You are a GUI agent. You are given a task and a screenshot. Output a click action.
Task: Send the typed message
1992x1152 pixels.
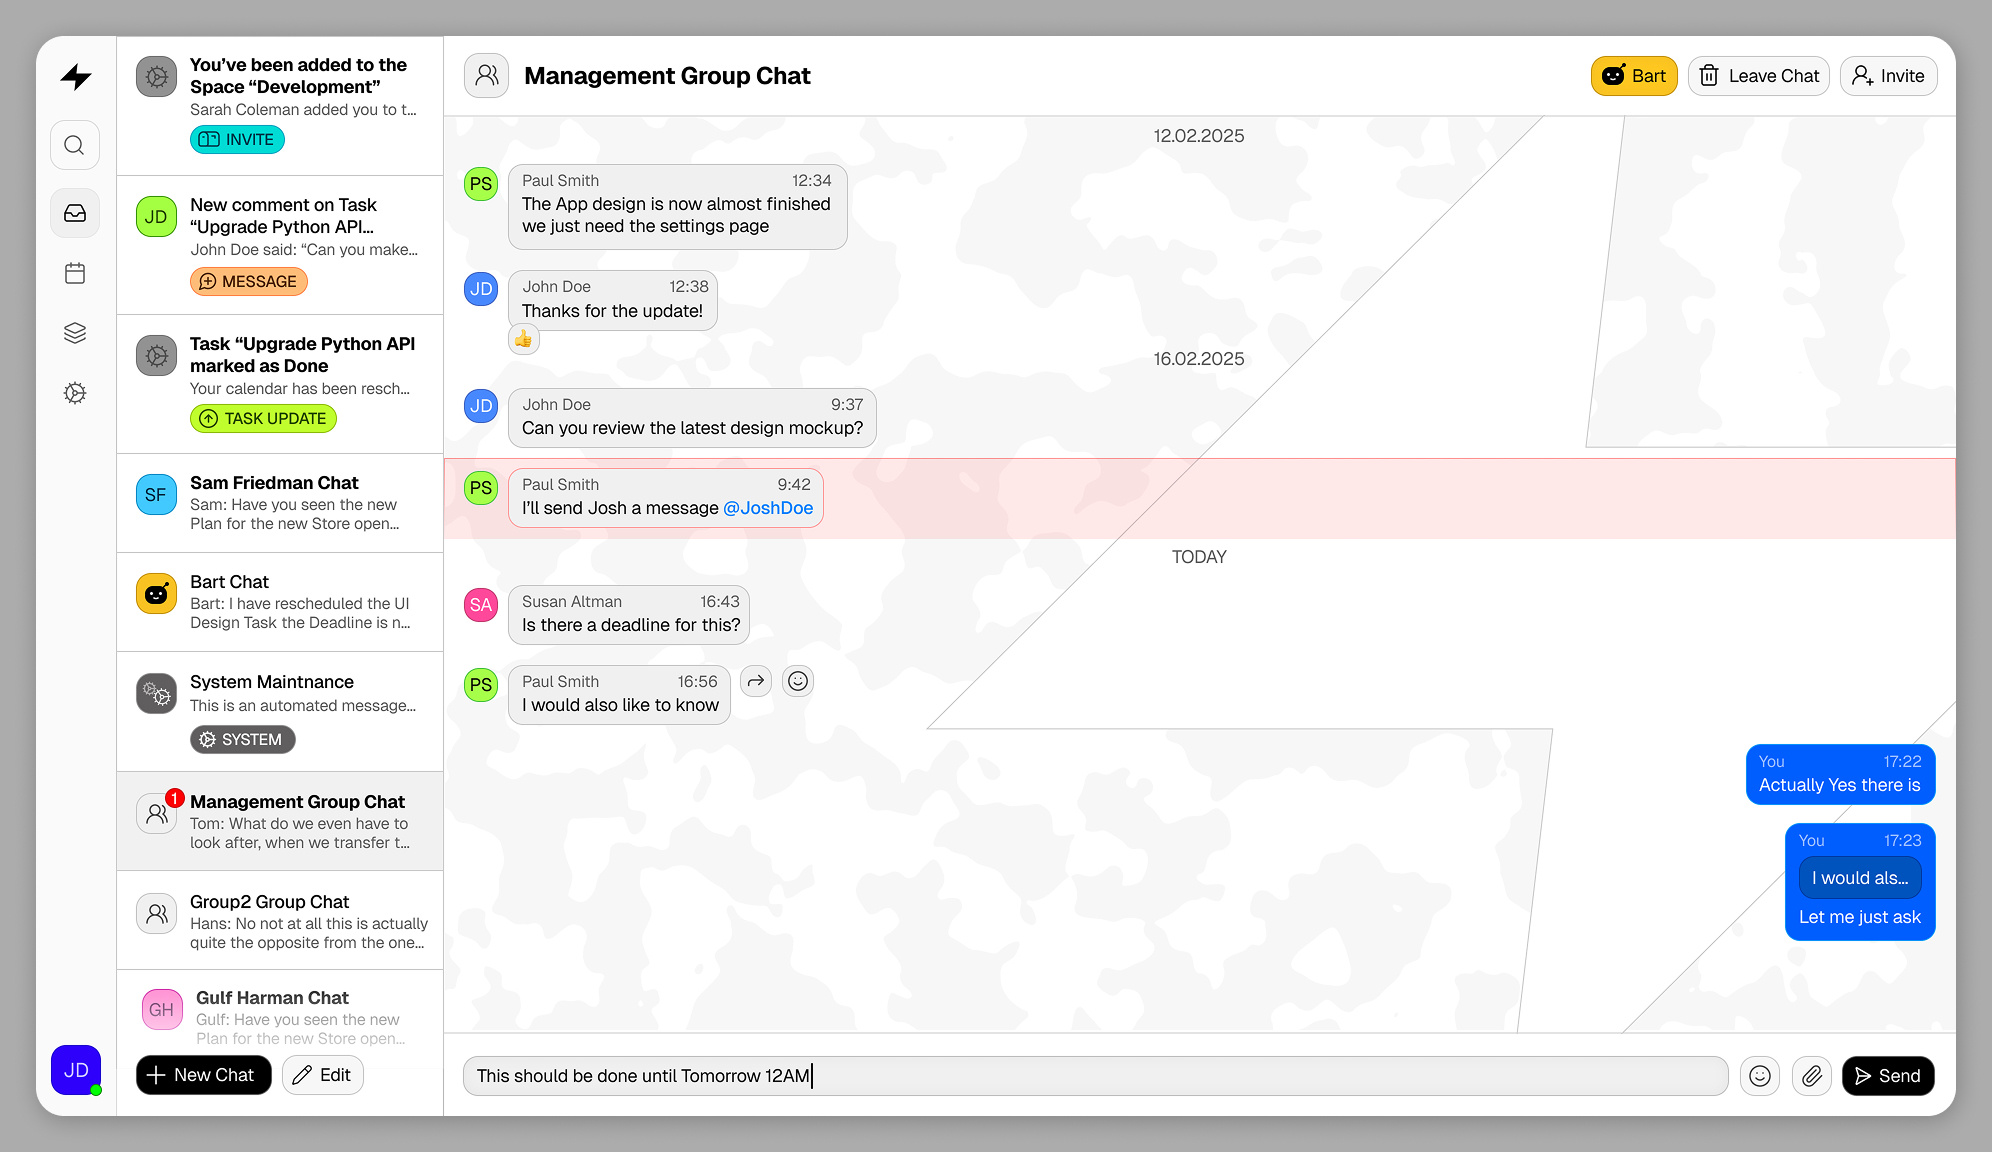click(x=1887, y=1076)
